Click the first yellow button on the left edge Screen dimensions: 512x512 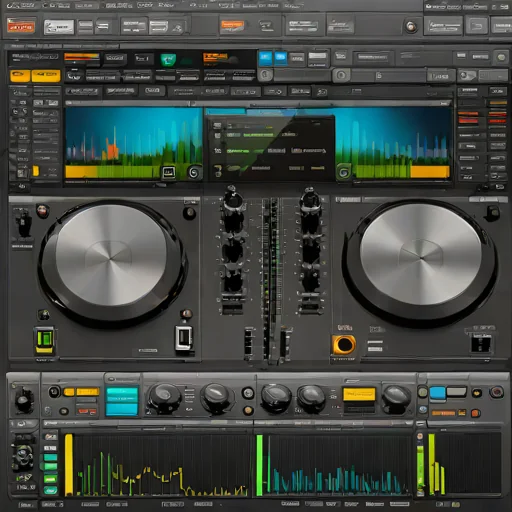click(x=20, y=76)
